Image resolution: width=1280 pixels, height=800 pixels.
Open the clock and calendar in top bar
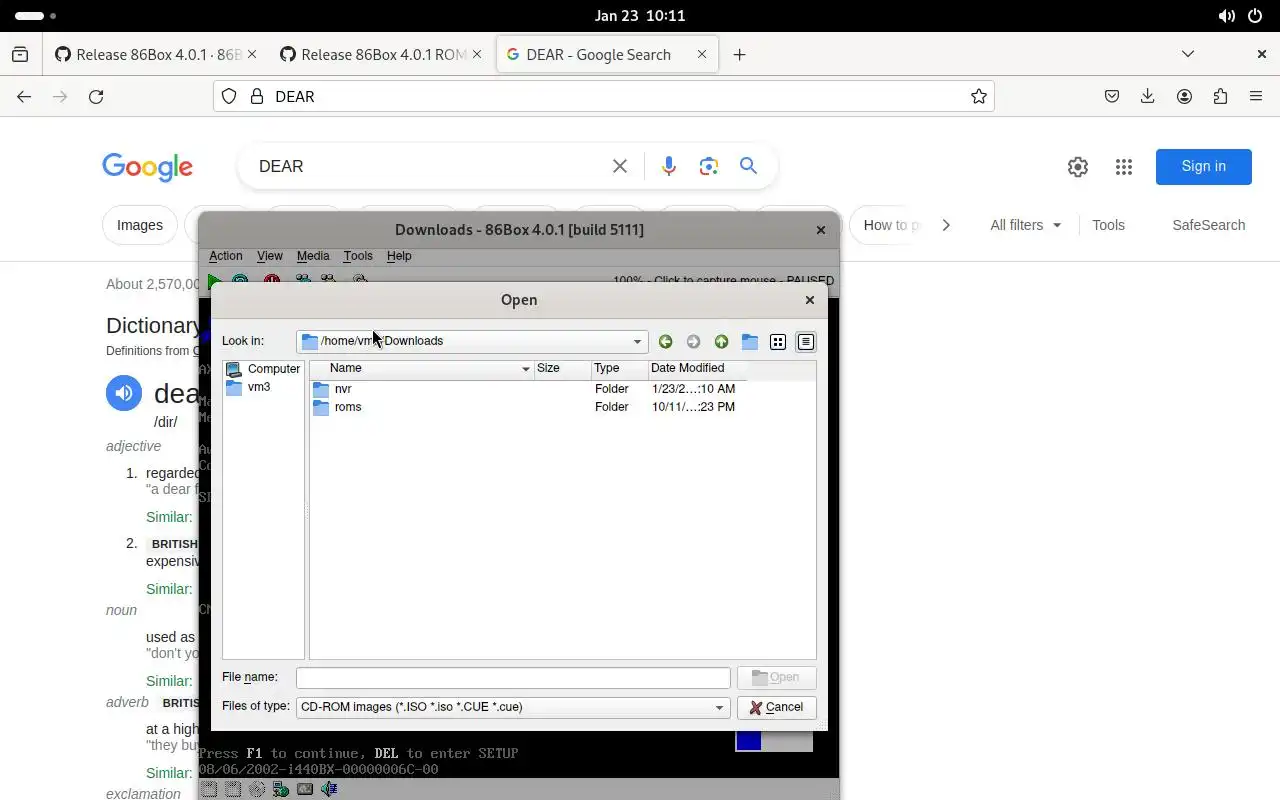(639, 16)
